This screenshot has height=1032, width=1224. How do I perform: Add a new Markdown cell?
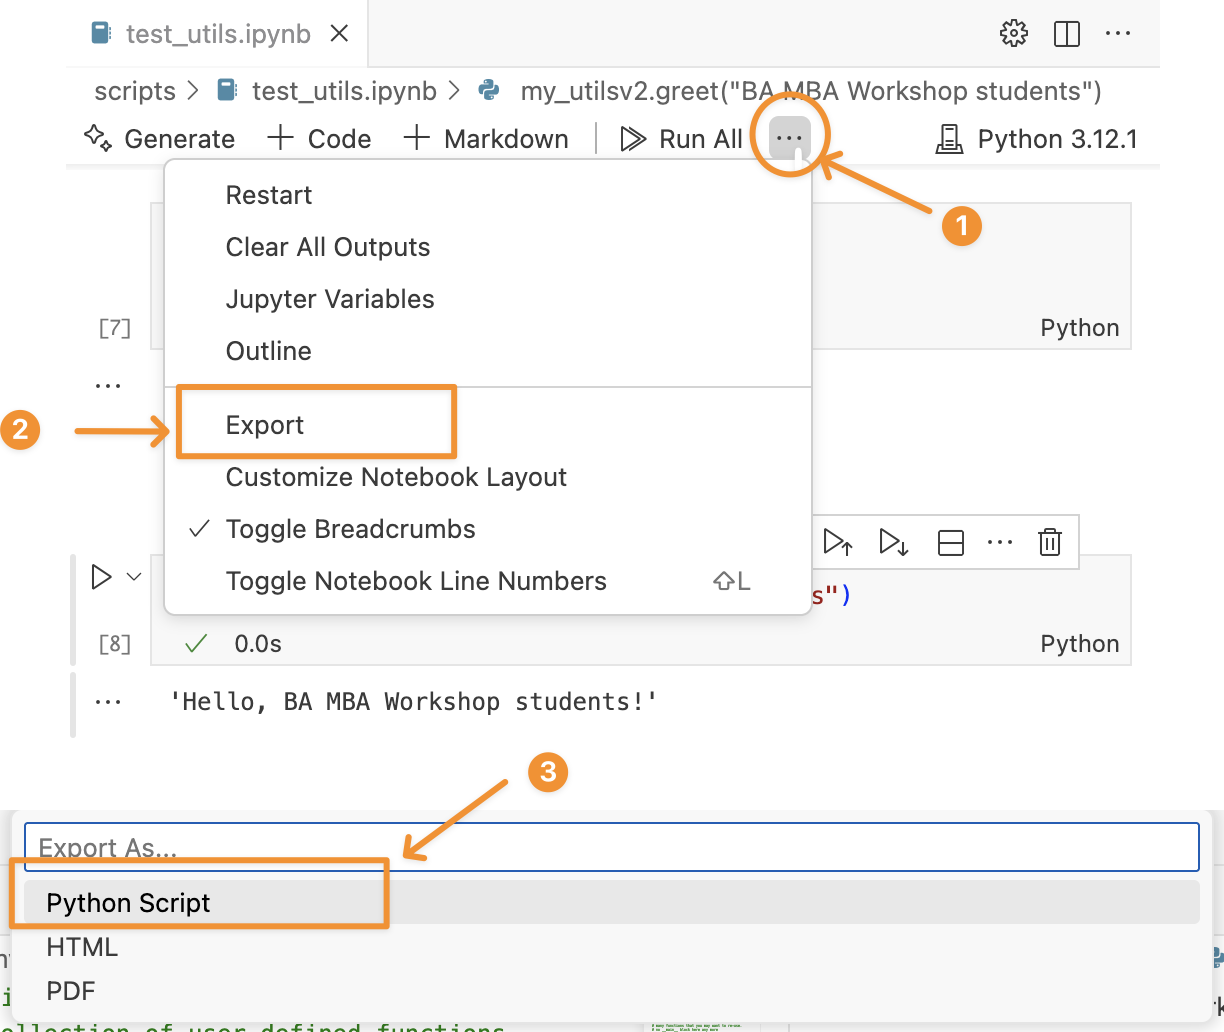coord(486,139)
